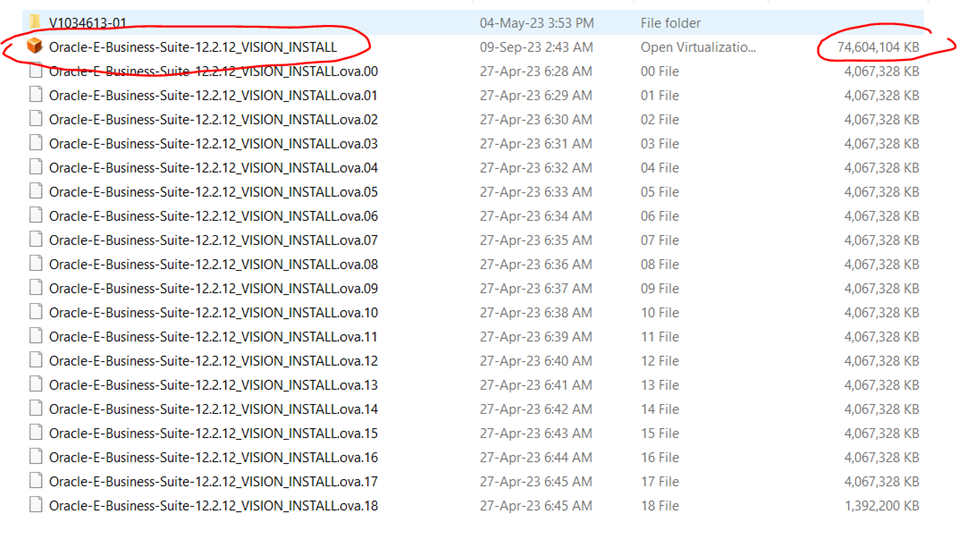Click the 13 File type cell

click(660, 385)
